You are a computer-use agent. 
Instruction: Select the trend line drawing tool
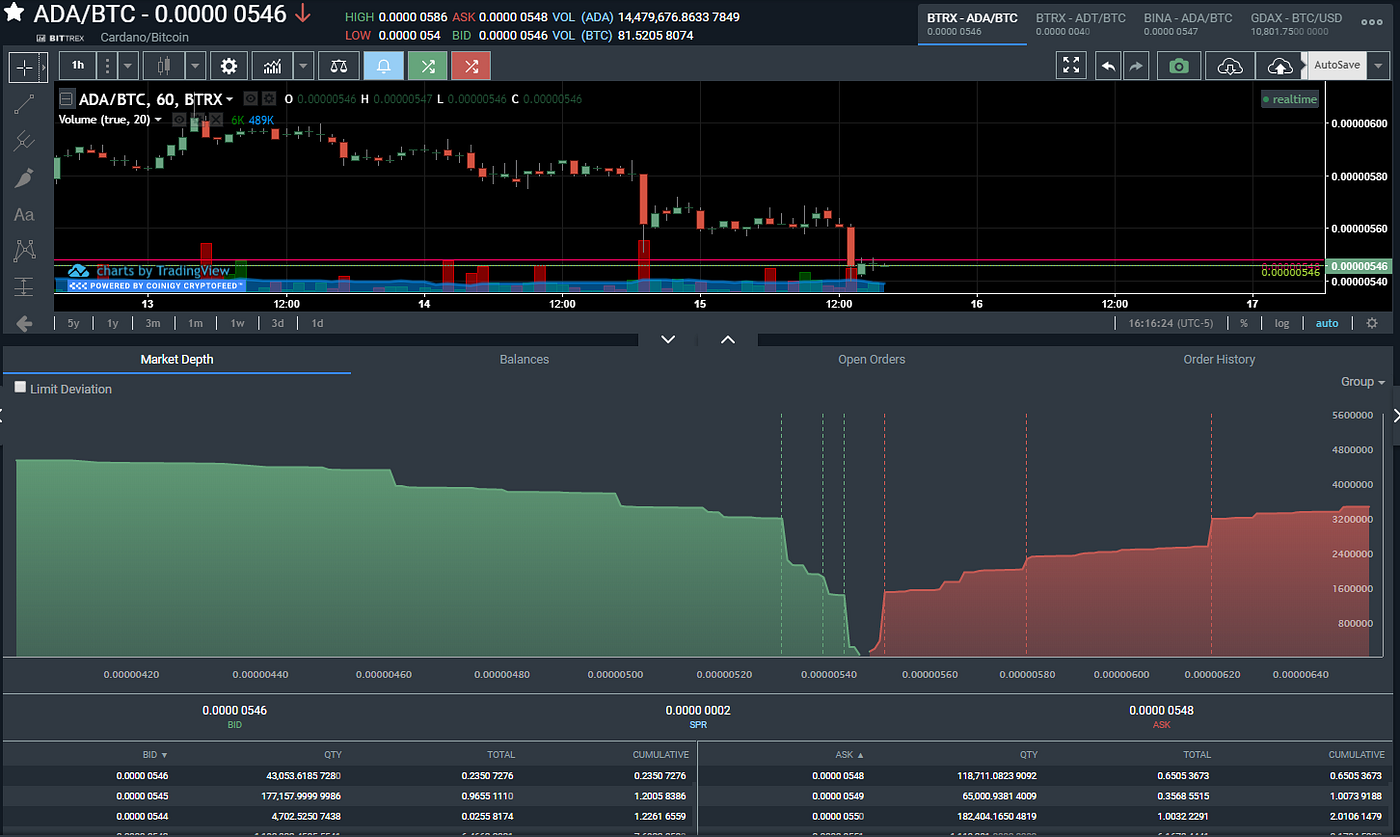coord(24,104)
